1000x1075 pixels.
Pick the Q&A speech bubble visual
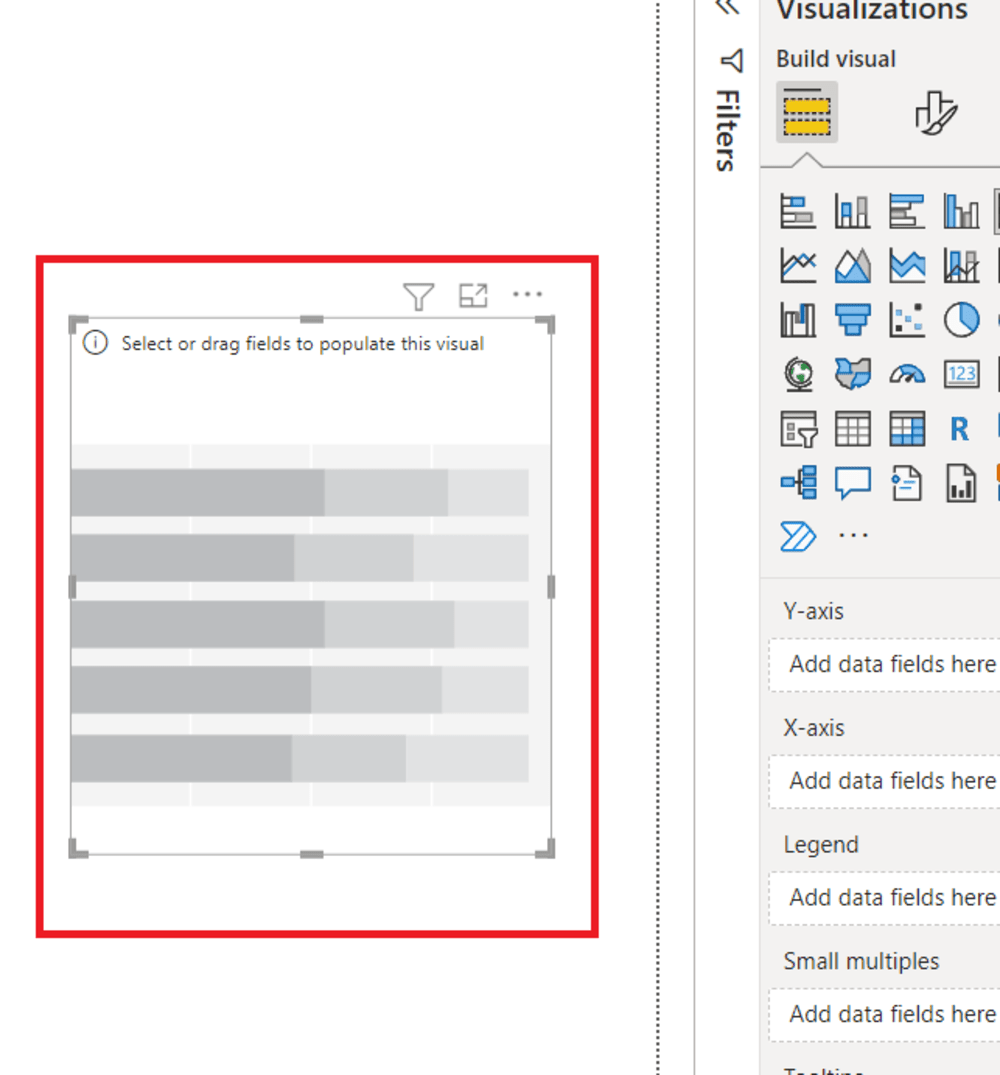click(852, 483)
